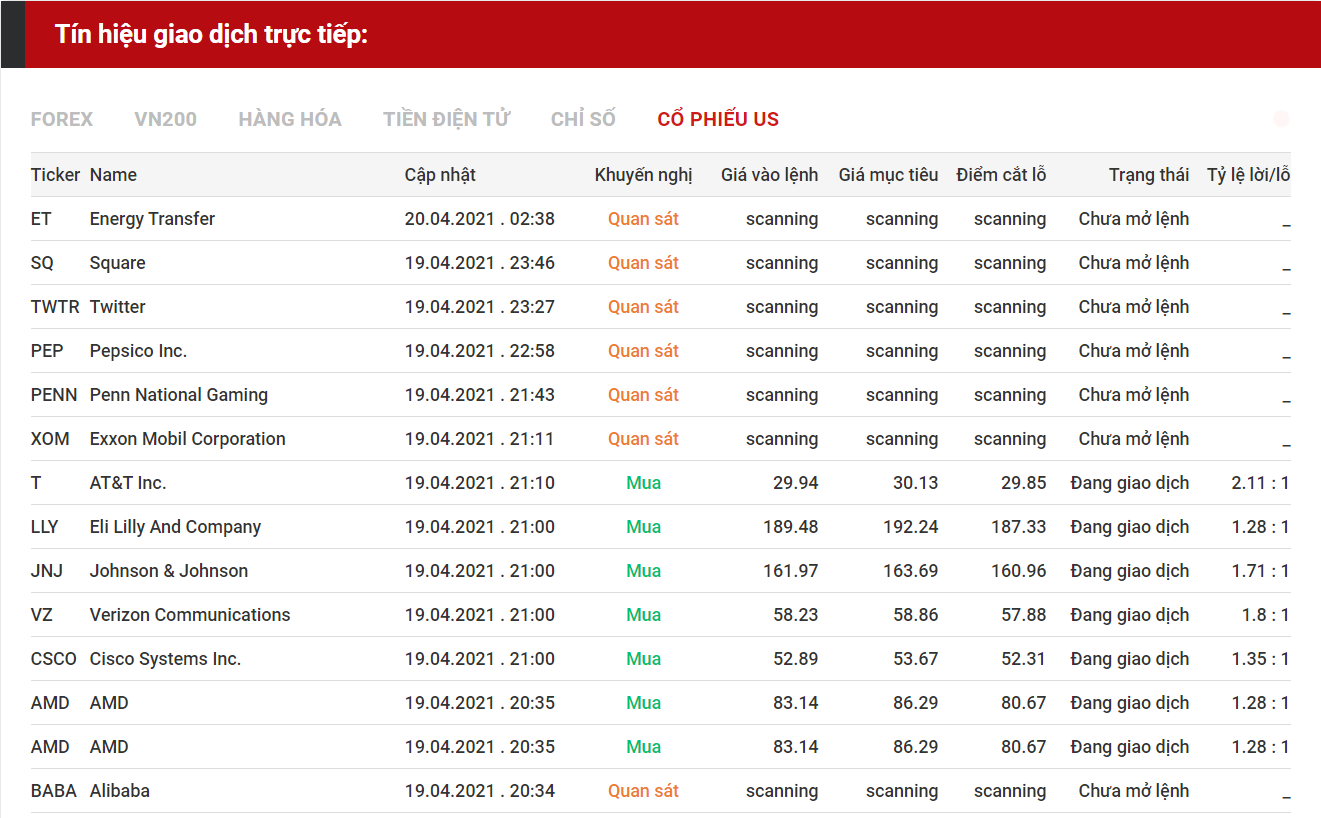Go to the TIỀN ĐIỆN TỬ tab

[446, 119]
